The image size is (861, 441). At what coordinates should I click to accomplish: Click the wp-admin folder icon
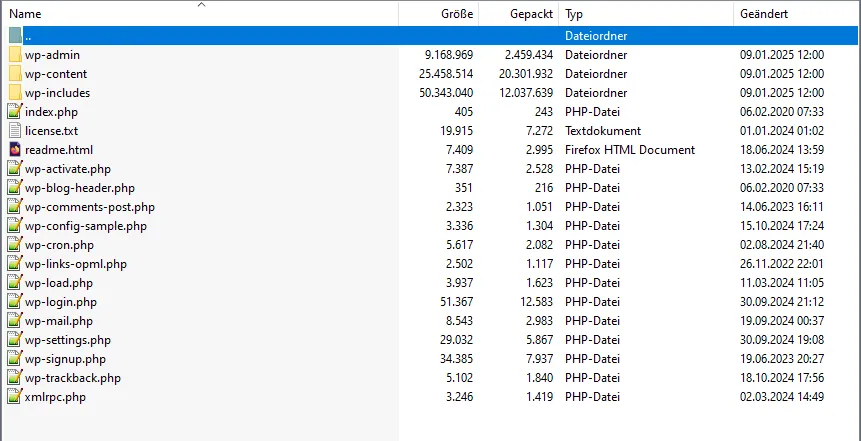(15, 55)
